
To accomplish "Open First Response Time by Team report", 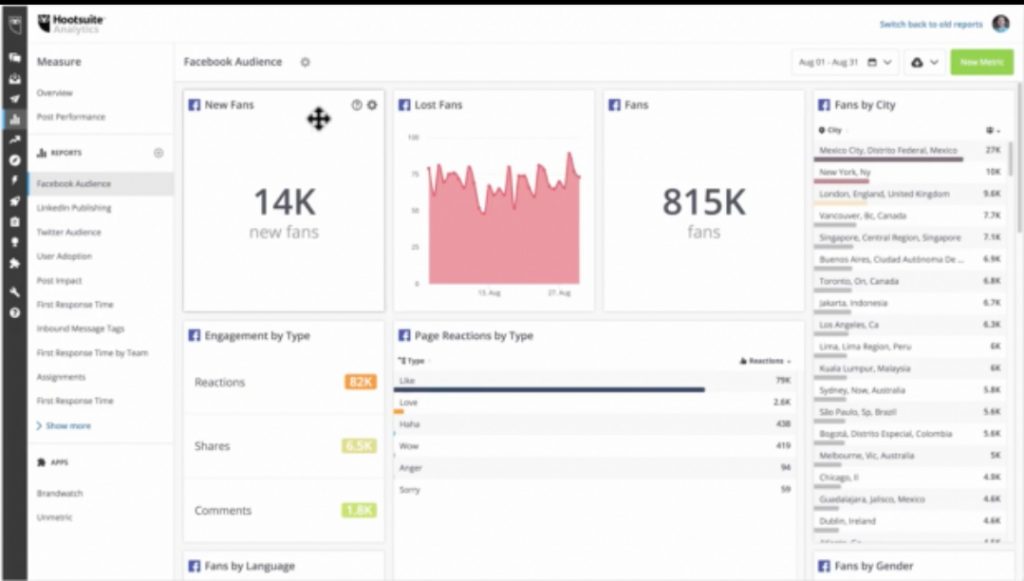I will point(92,353).
